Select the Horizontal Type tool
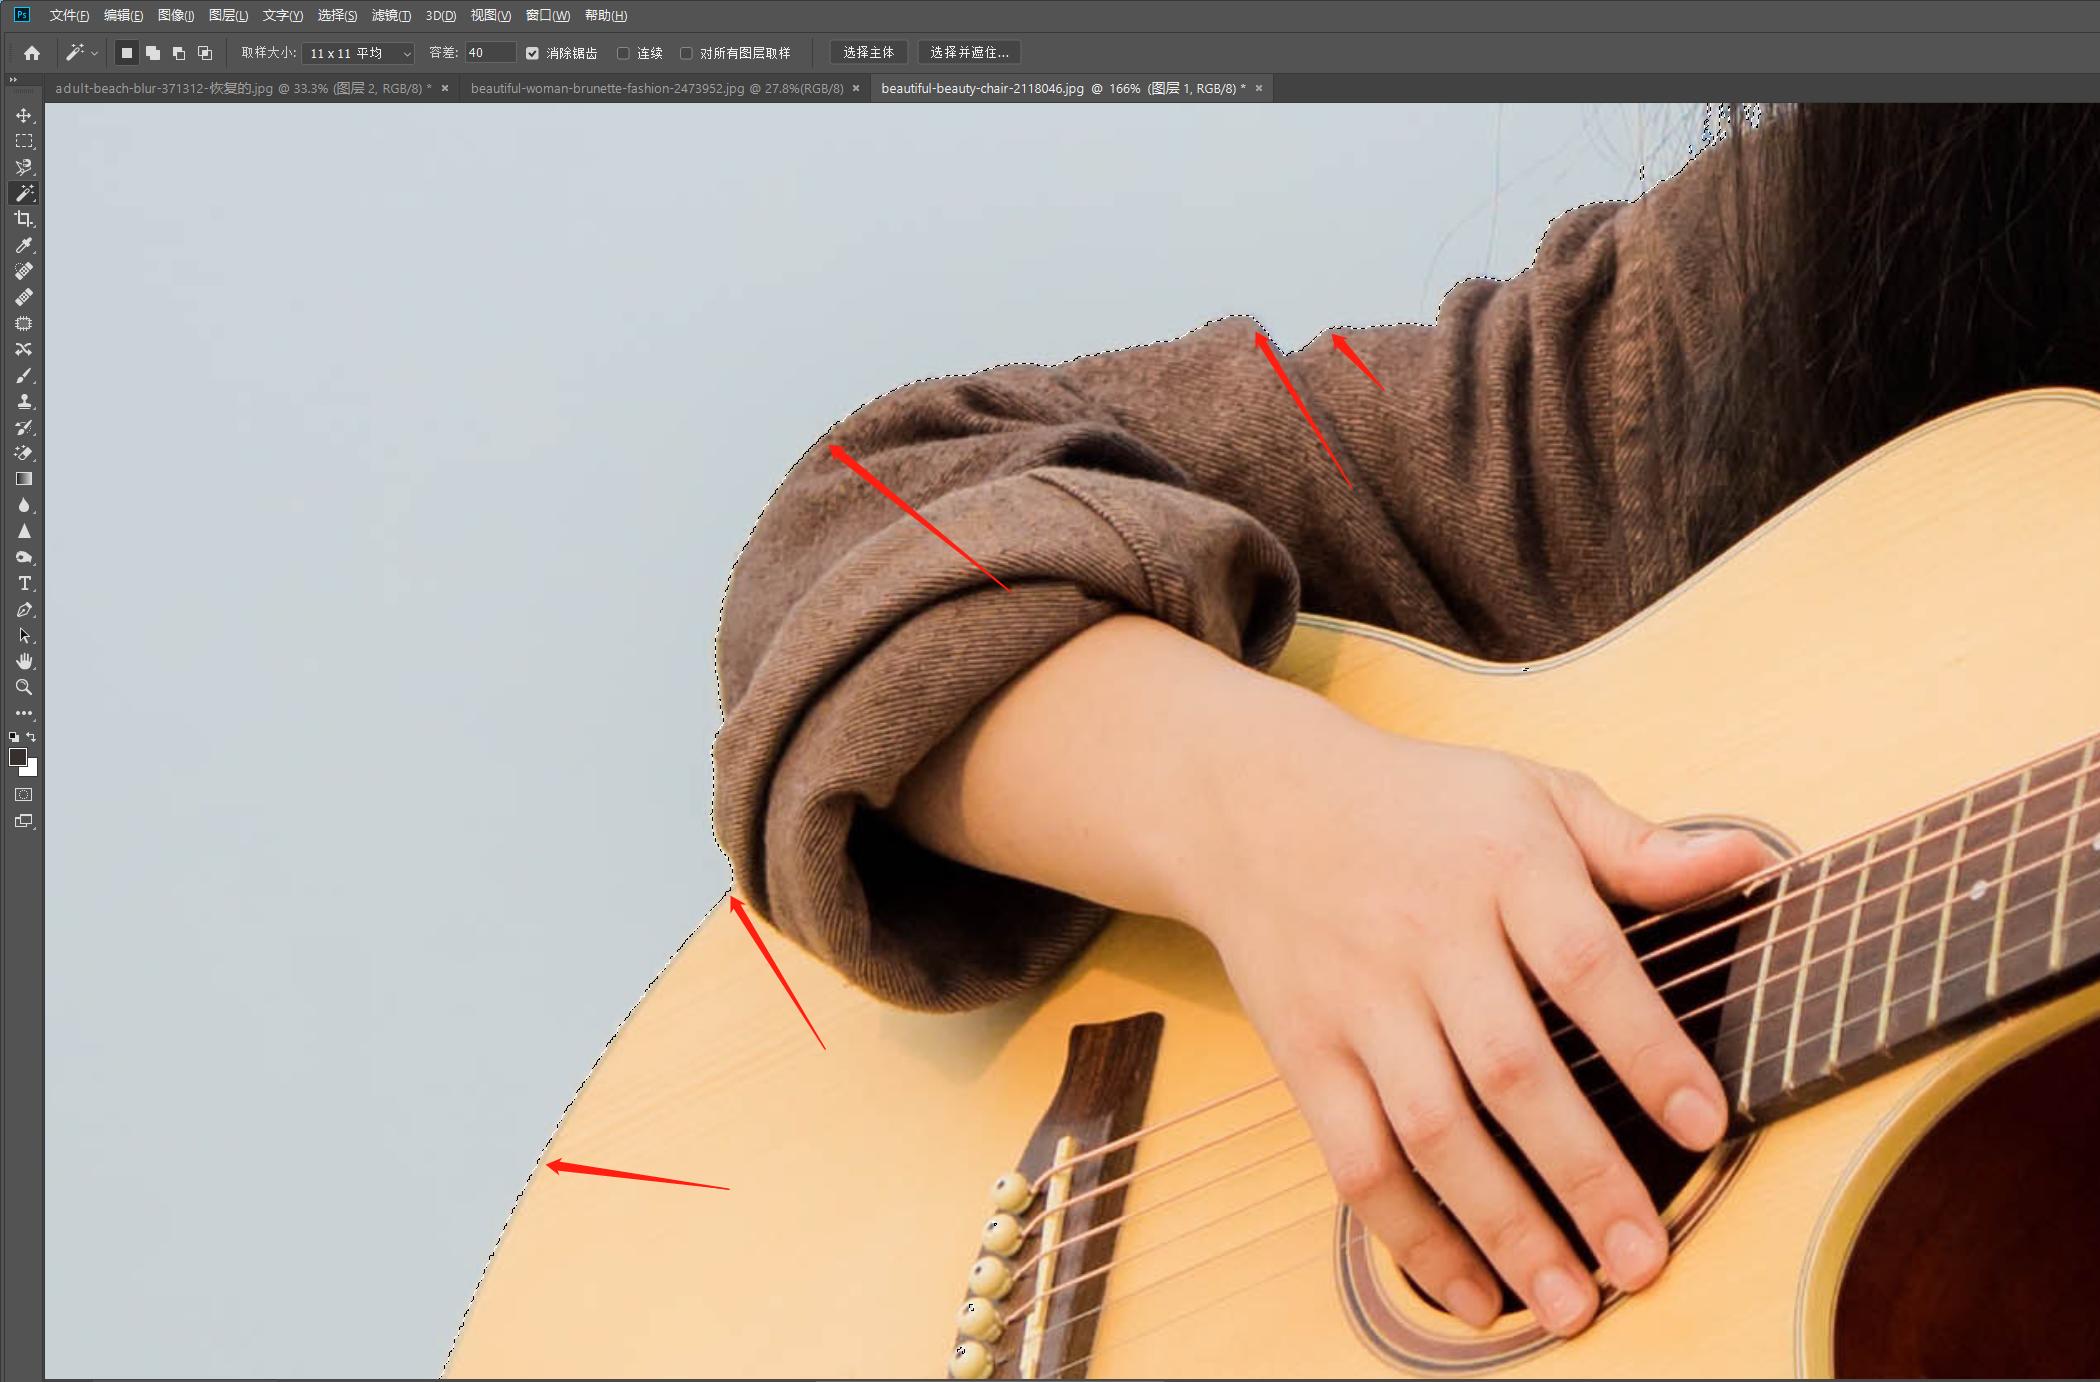 pos(24,584)
